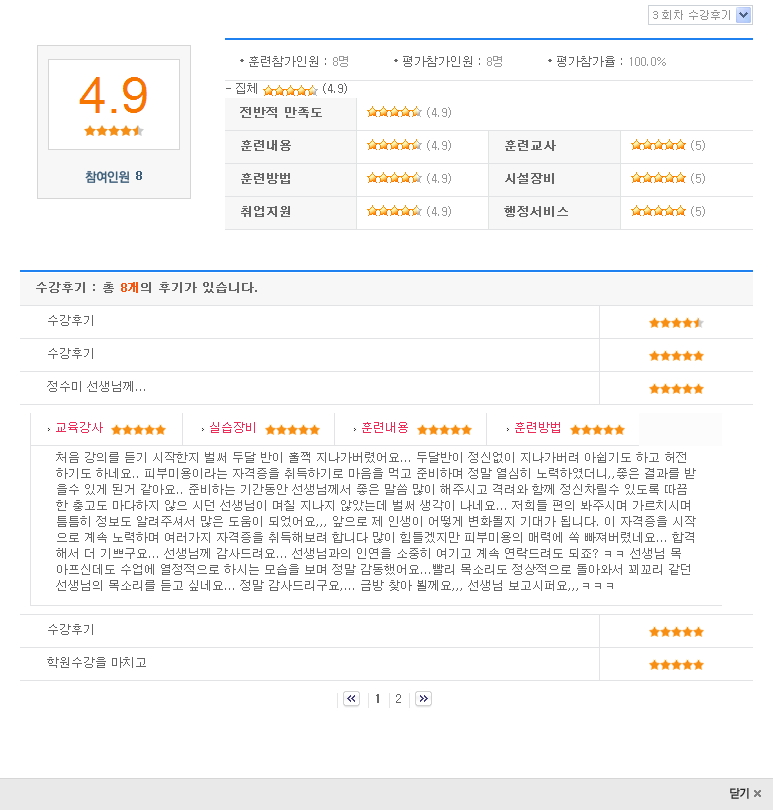Open the 3회차 수강후기 session dropdown
The height and width of the screenshot is (810, 773).
click(x=700, y=15)
